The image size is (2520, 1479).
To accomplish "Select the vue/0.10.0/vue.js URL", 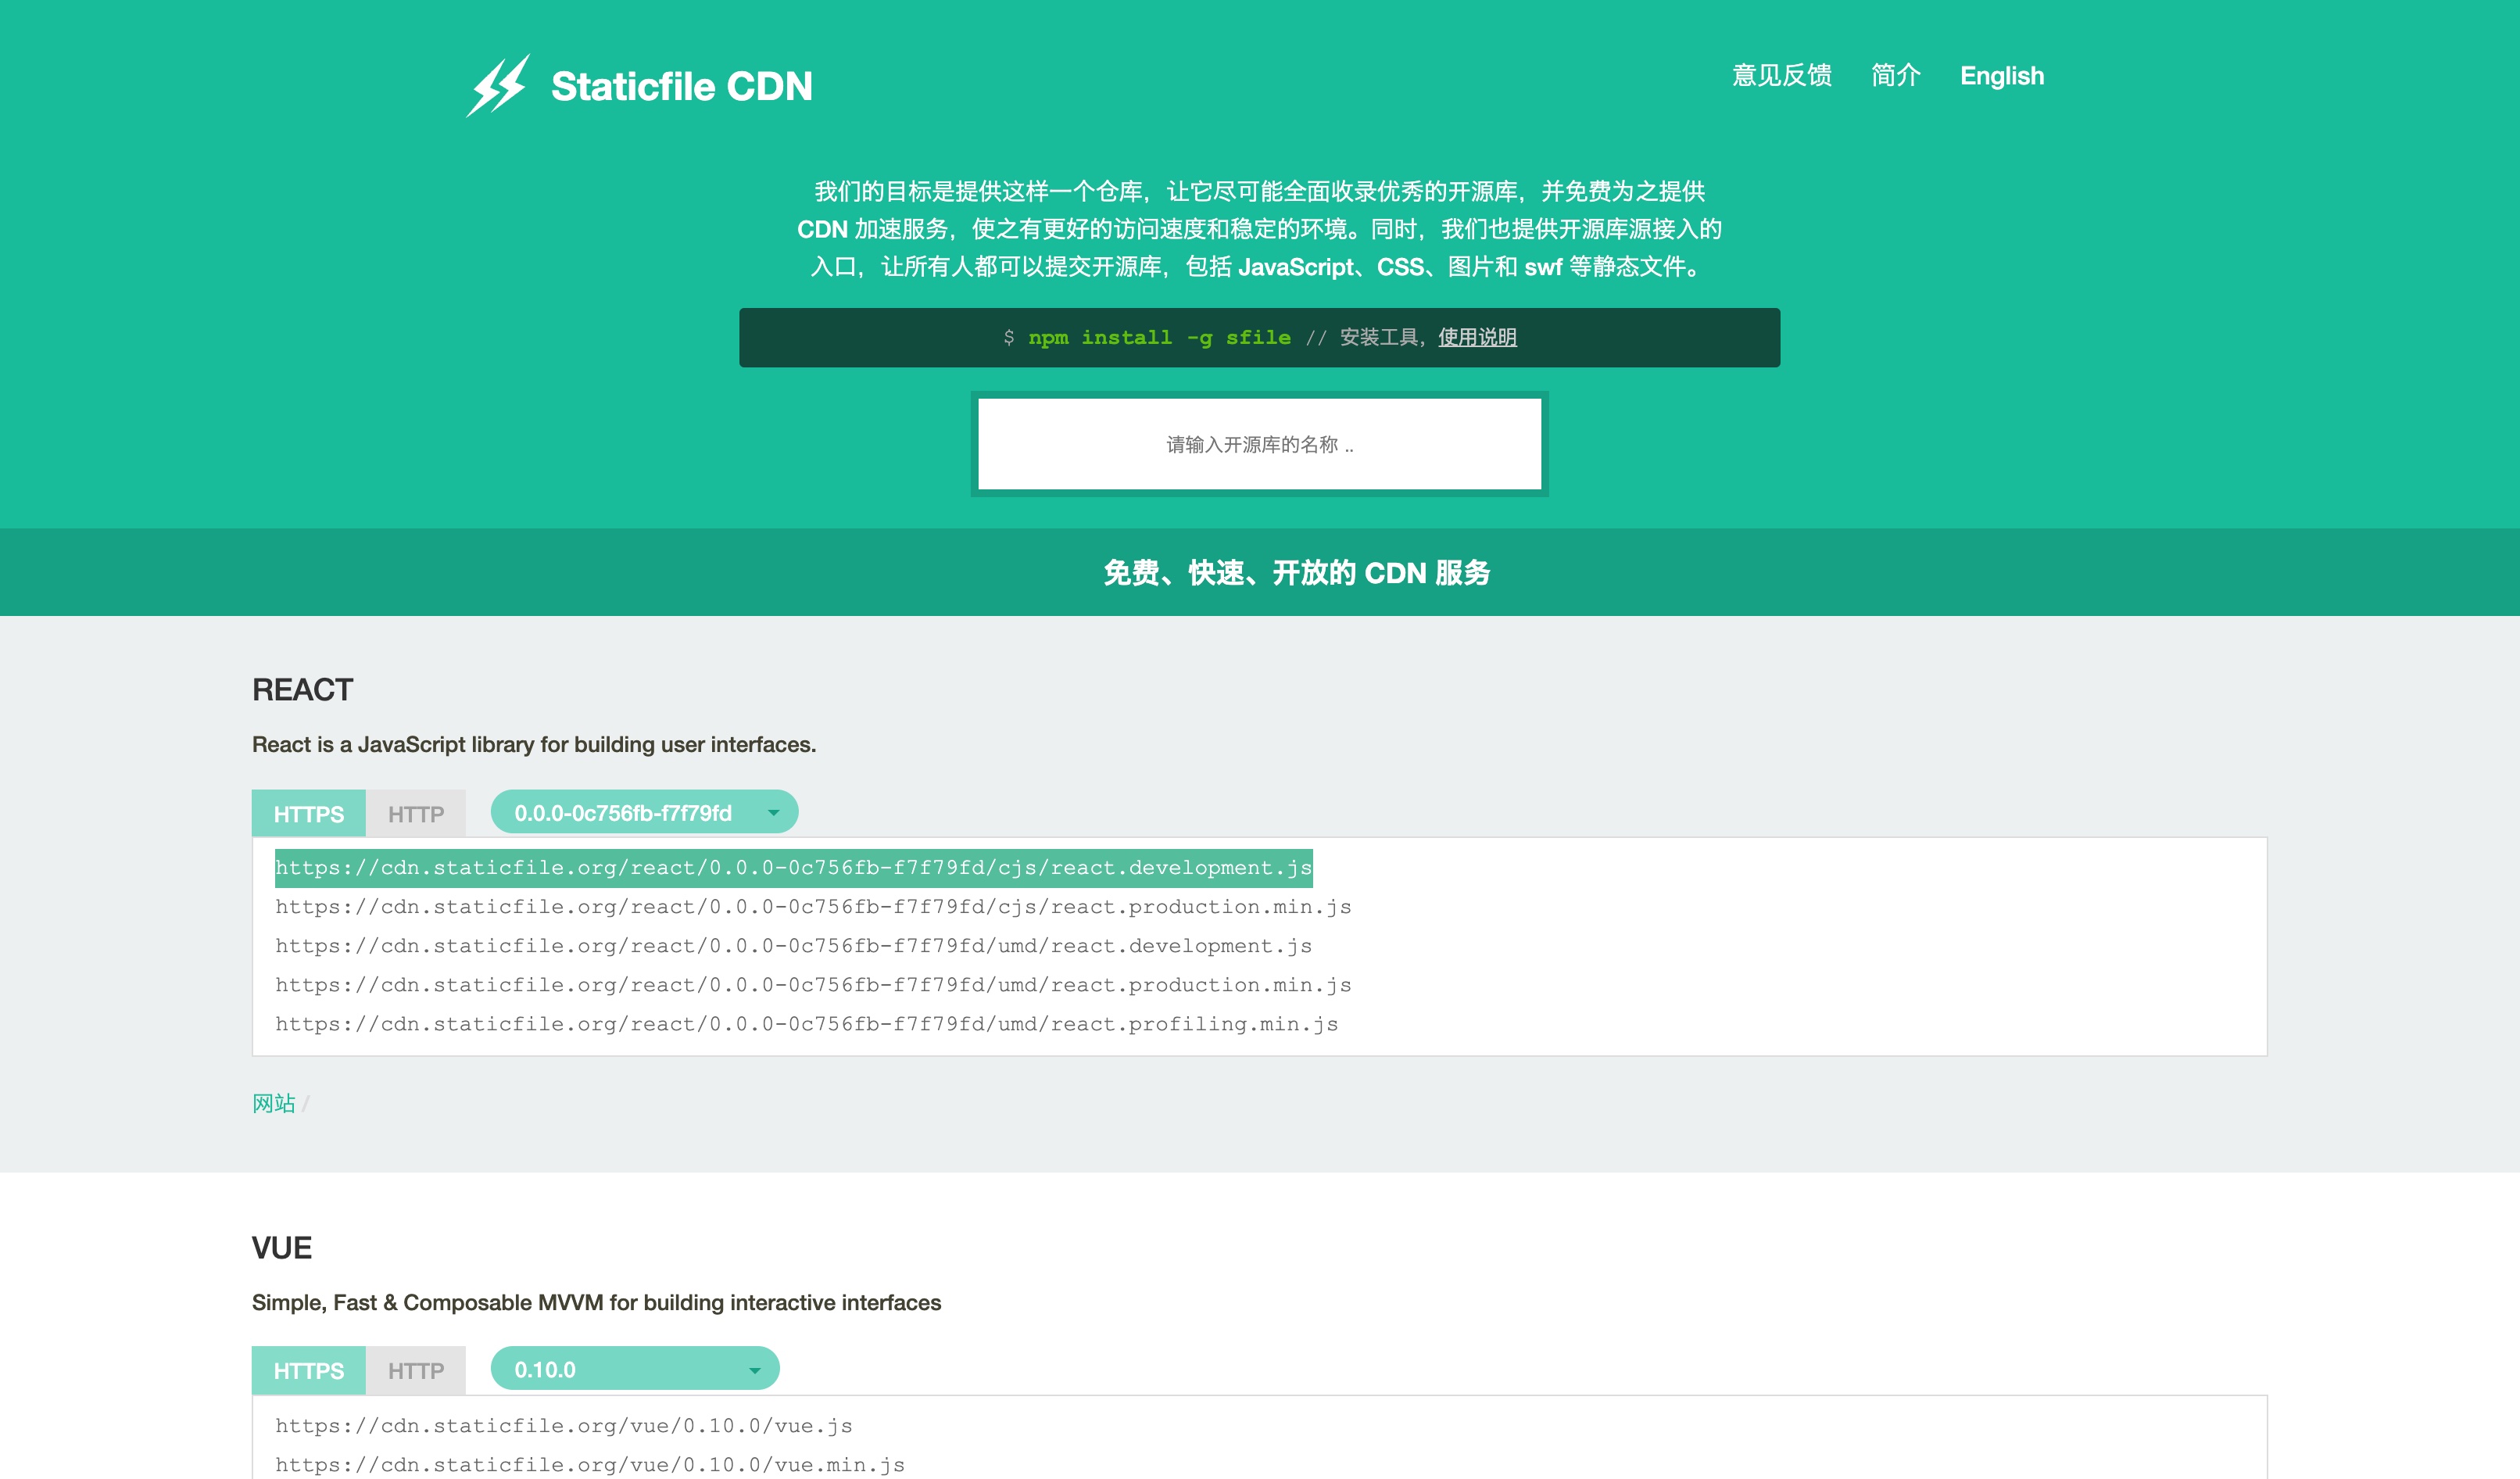I will pyautogui.click(x=564, y=1426).
